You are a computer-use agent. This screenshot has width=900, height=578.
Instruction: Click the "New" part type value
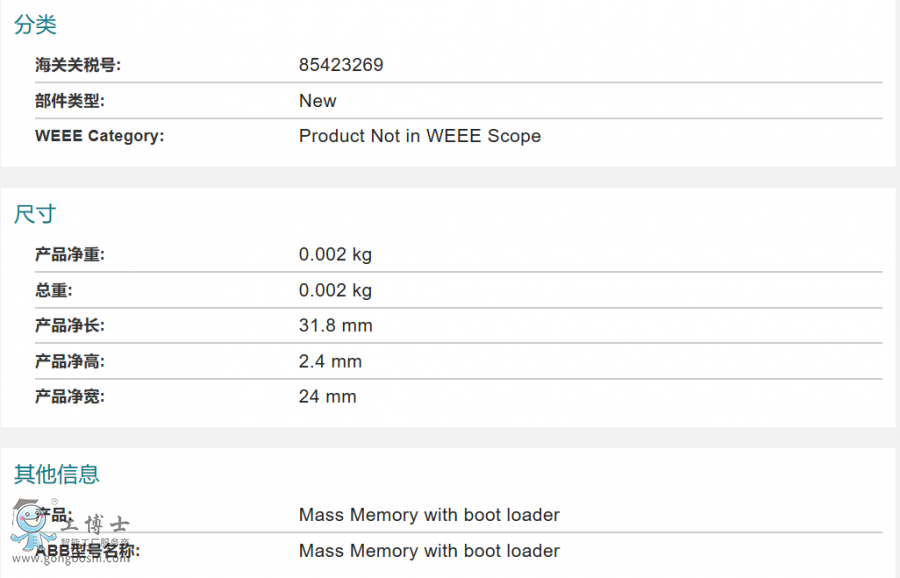(x=318, y=101)
